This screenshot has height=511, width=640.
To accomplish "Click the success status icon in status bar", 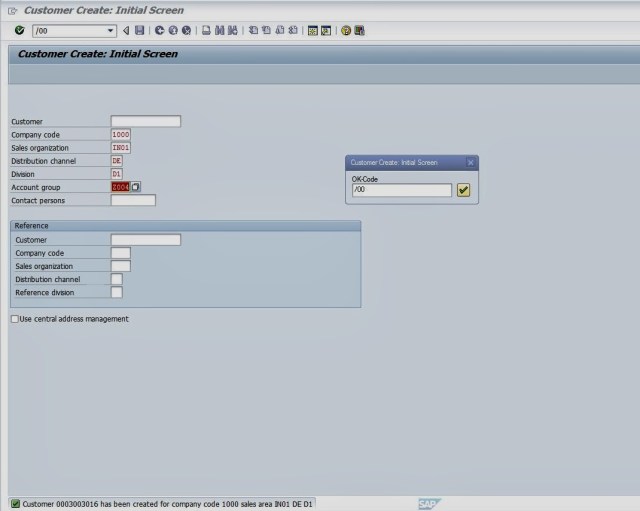I will point(15,504).
